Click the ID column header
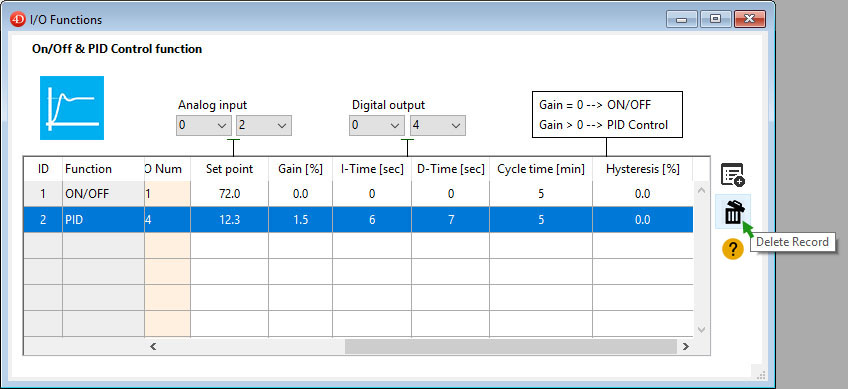The height and width of the screenshot is (389, 848). 43,169
